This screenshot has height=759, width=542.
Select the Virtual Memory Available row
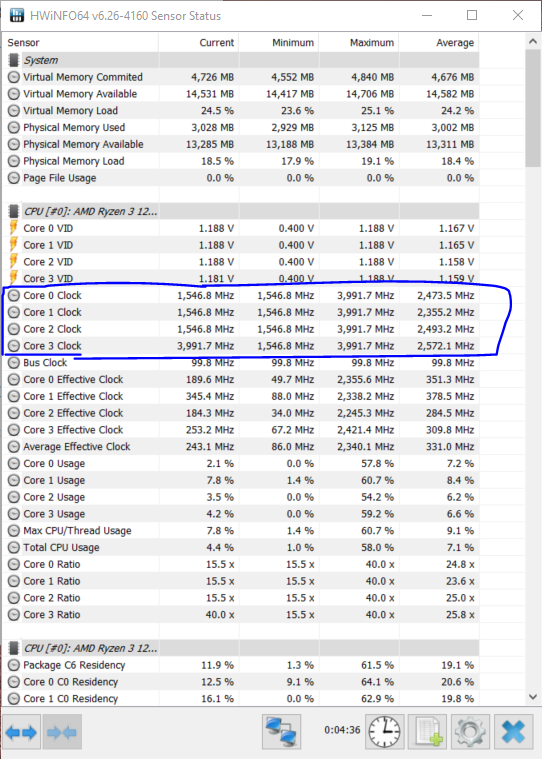[x=241, y=94]
